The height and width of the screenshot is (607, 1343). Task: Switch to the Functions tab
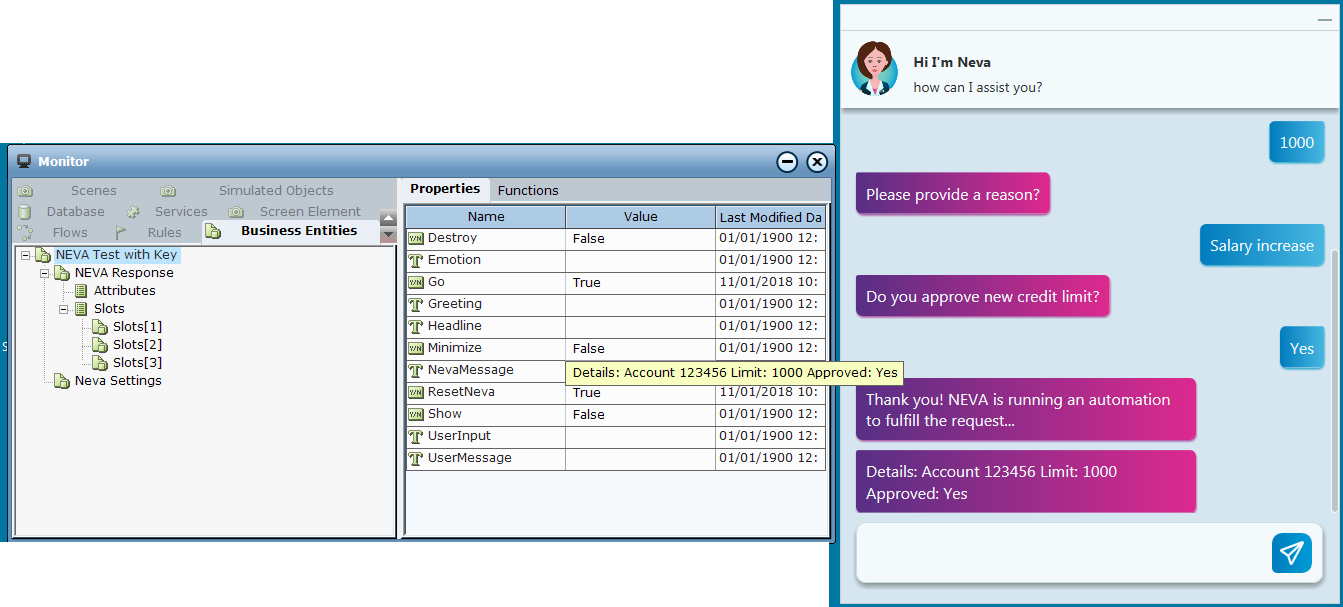(528, 190)
